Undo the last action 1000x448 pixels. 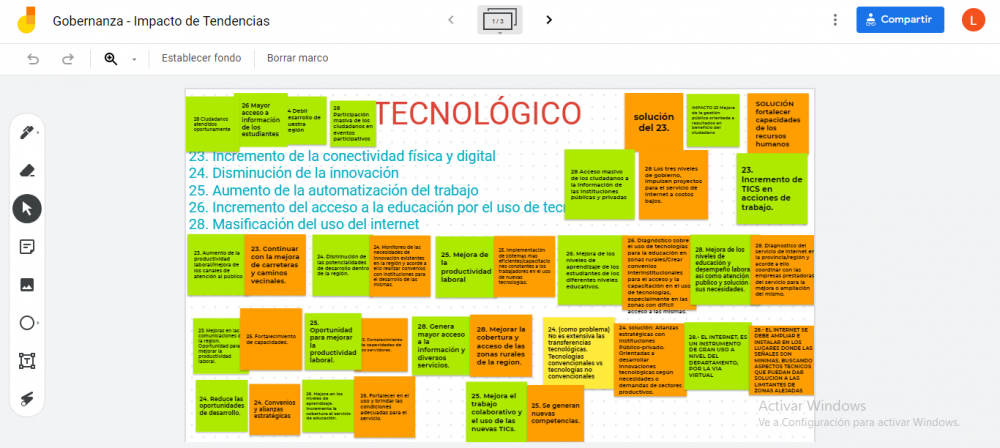click(x=33, y=59)
